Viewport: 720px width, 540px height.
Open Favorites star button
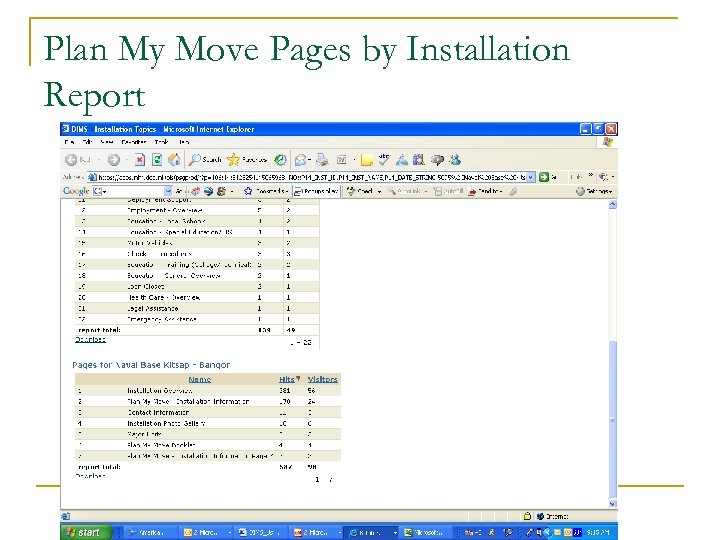click(248, 160)
